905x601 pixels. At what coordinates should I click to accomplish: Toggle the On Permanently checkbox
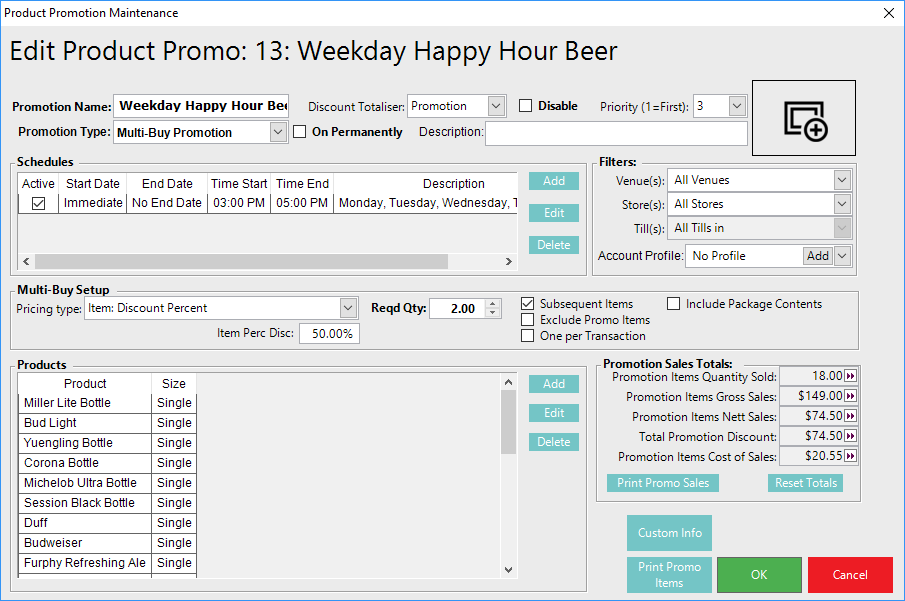300,132
